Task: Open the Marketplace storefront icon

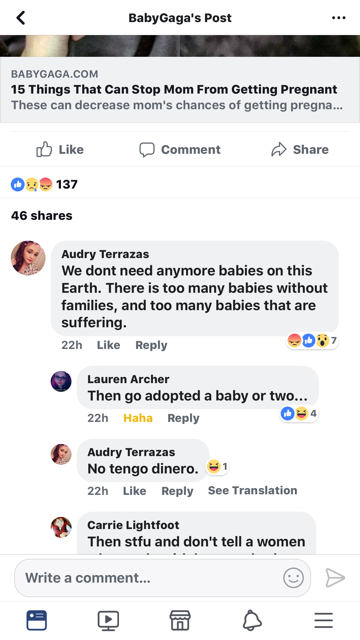Action: [x=180, y=620]
